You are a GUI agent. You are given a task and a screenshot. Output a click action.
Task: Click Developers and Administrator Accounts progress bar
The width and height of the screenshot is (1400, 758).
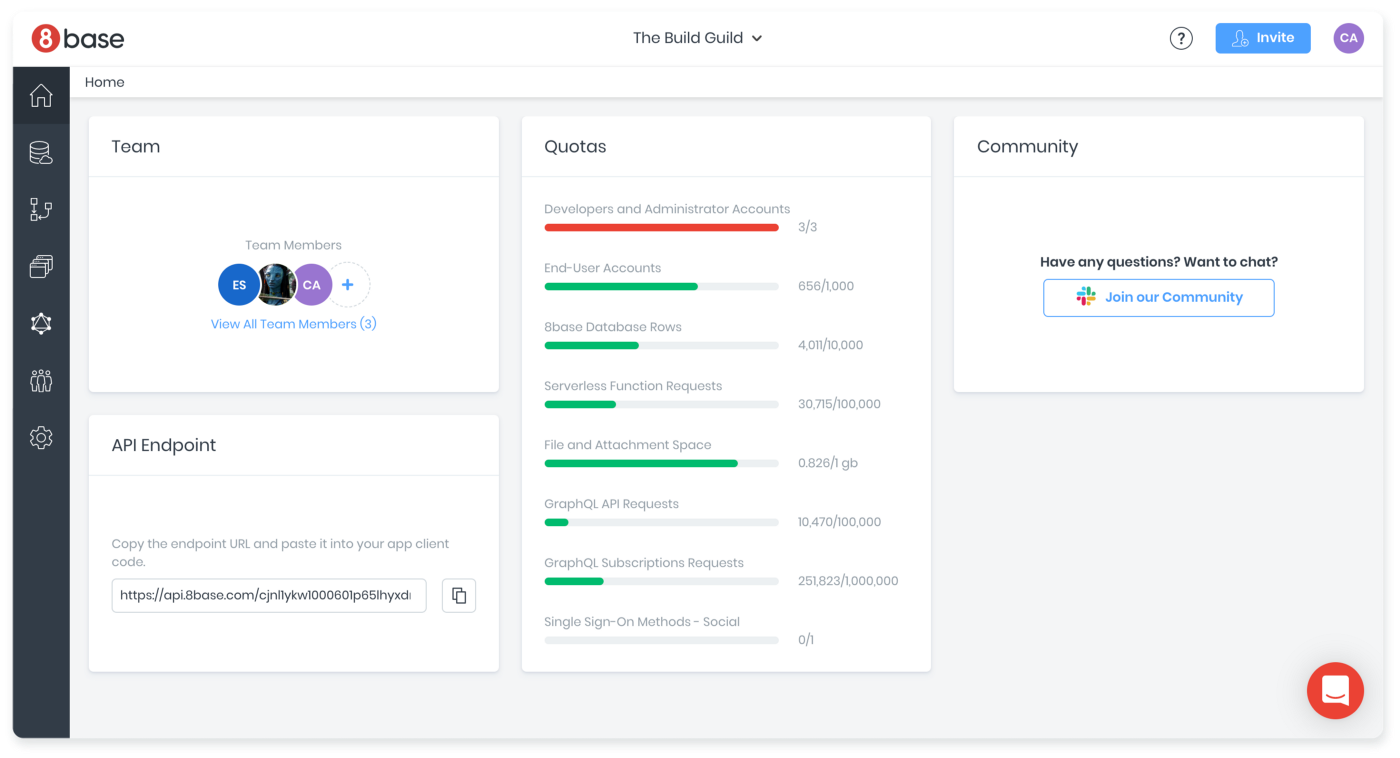pyautogui.click(x=661, y=228)
